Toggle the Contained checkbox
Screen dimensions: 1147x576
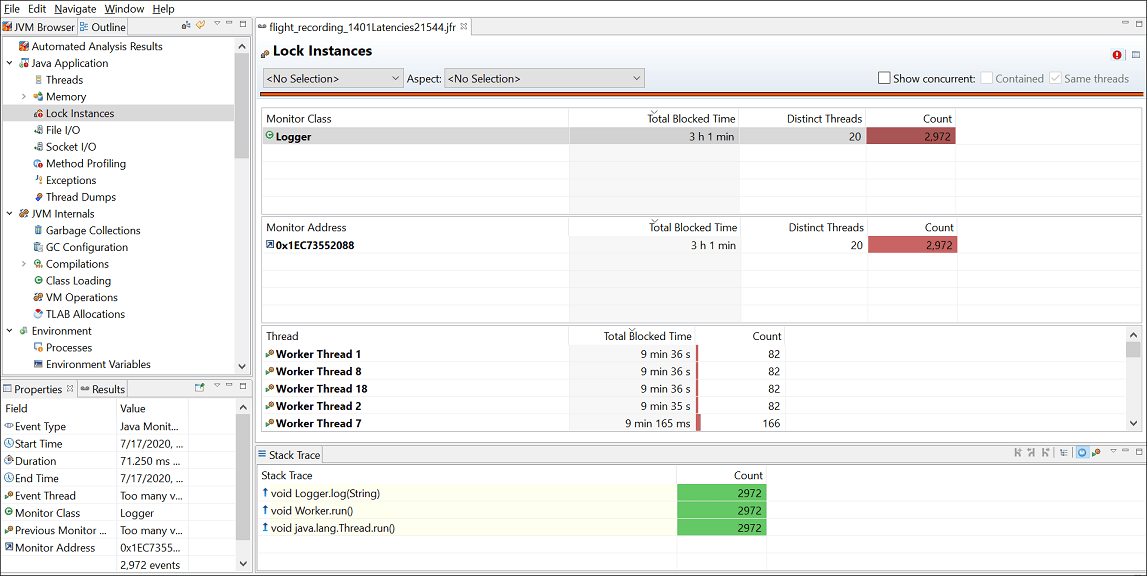[986, 78]
